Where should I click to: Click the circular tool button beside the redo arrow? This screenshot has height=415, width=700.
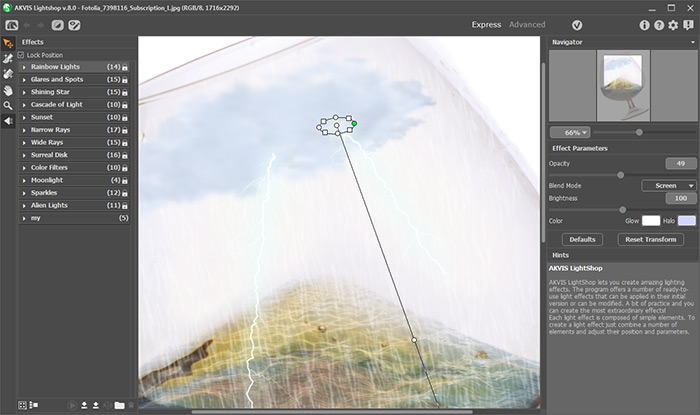pyautogui.click(x=58, y=25)
